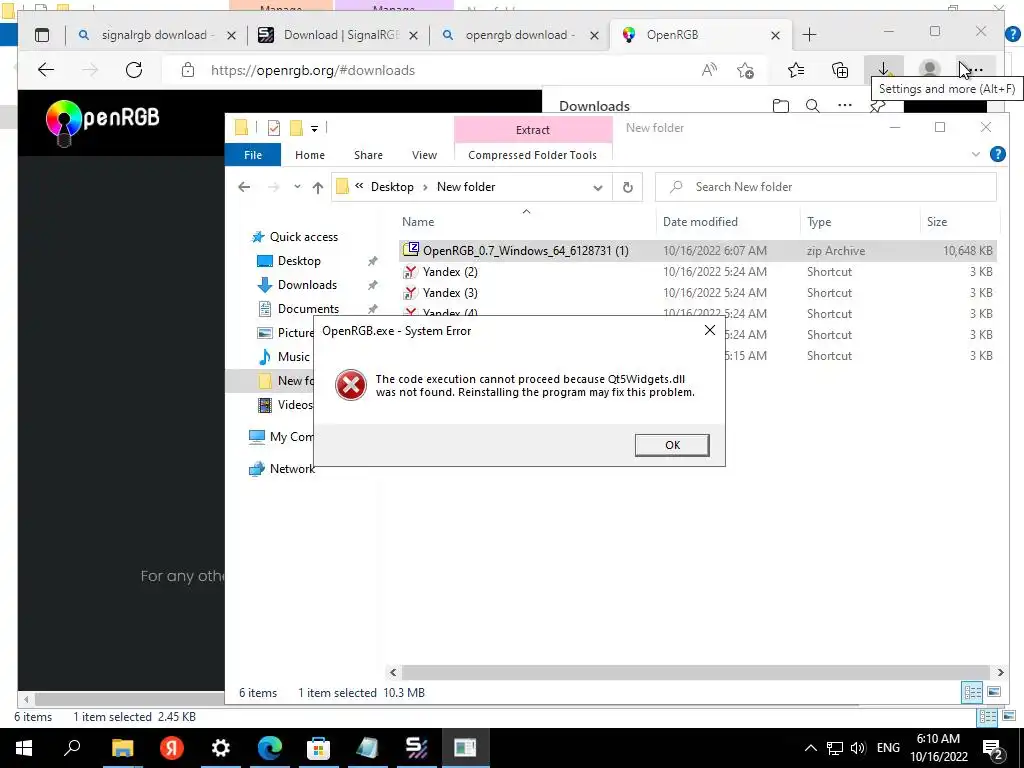This screenshot has width=1024, height=768.
Task: Close the OpenRGB browser tab
Action: (x=775, y=35)
